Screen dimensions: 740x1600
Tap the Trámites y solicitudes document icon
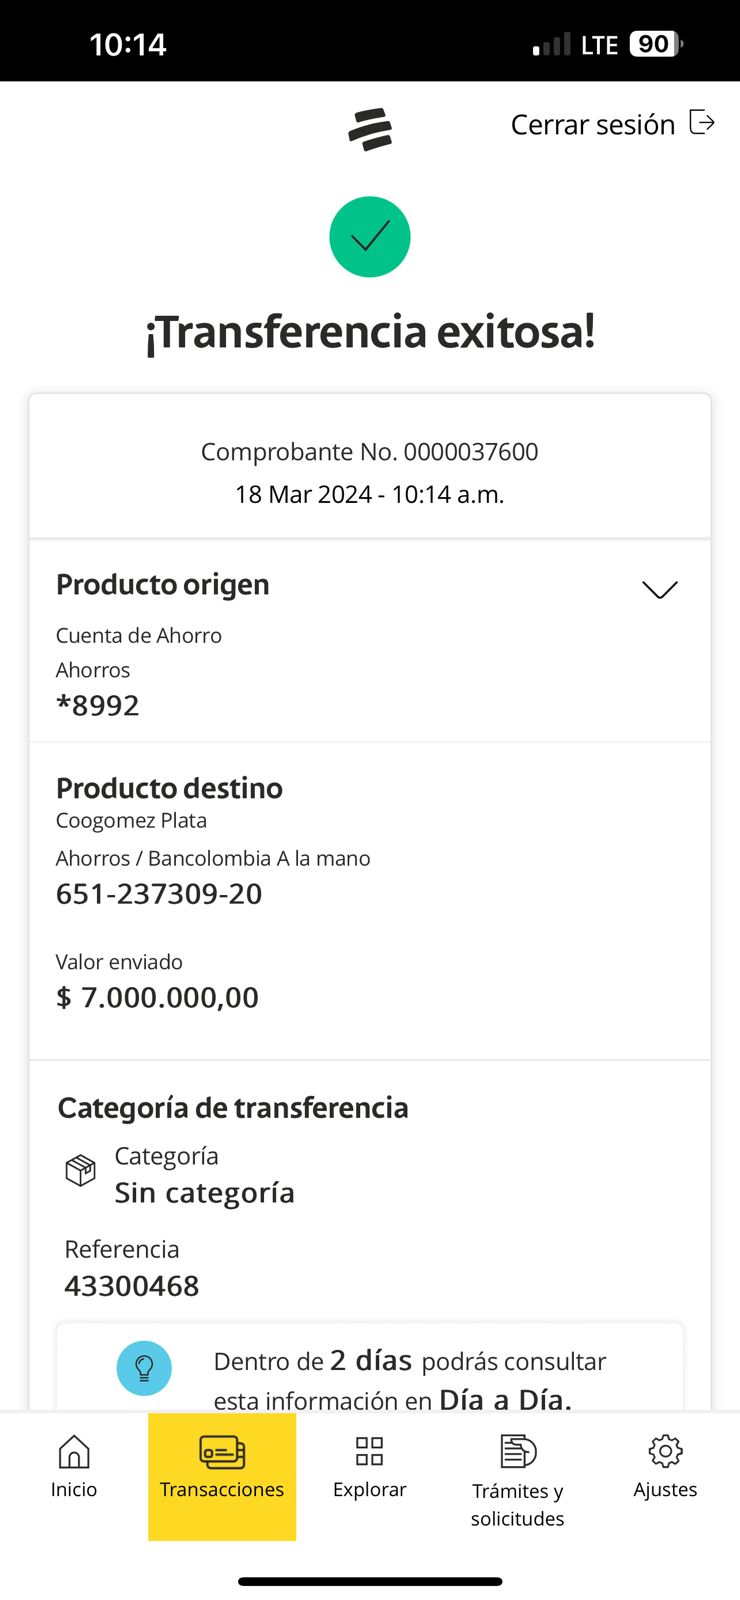(x=518, y=1451)
